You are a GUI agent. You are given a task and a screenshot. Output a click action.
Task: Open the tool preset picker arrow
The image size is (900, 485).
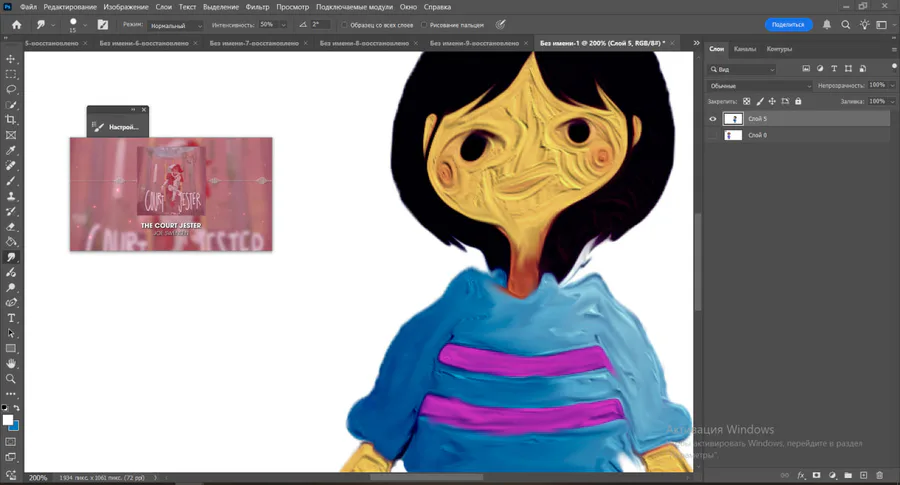tap(53, 25)
